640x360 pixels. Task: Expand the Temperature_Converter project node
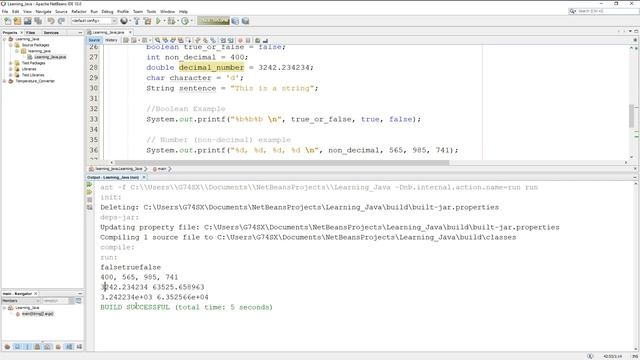[x=4, y=81]
